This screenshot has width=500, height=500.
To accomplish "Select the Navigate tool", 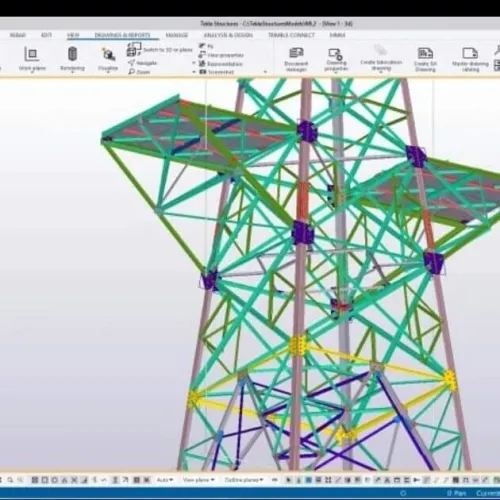I will (142, 63).
